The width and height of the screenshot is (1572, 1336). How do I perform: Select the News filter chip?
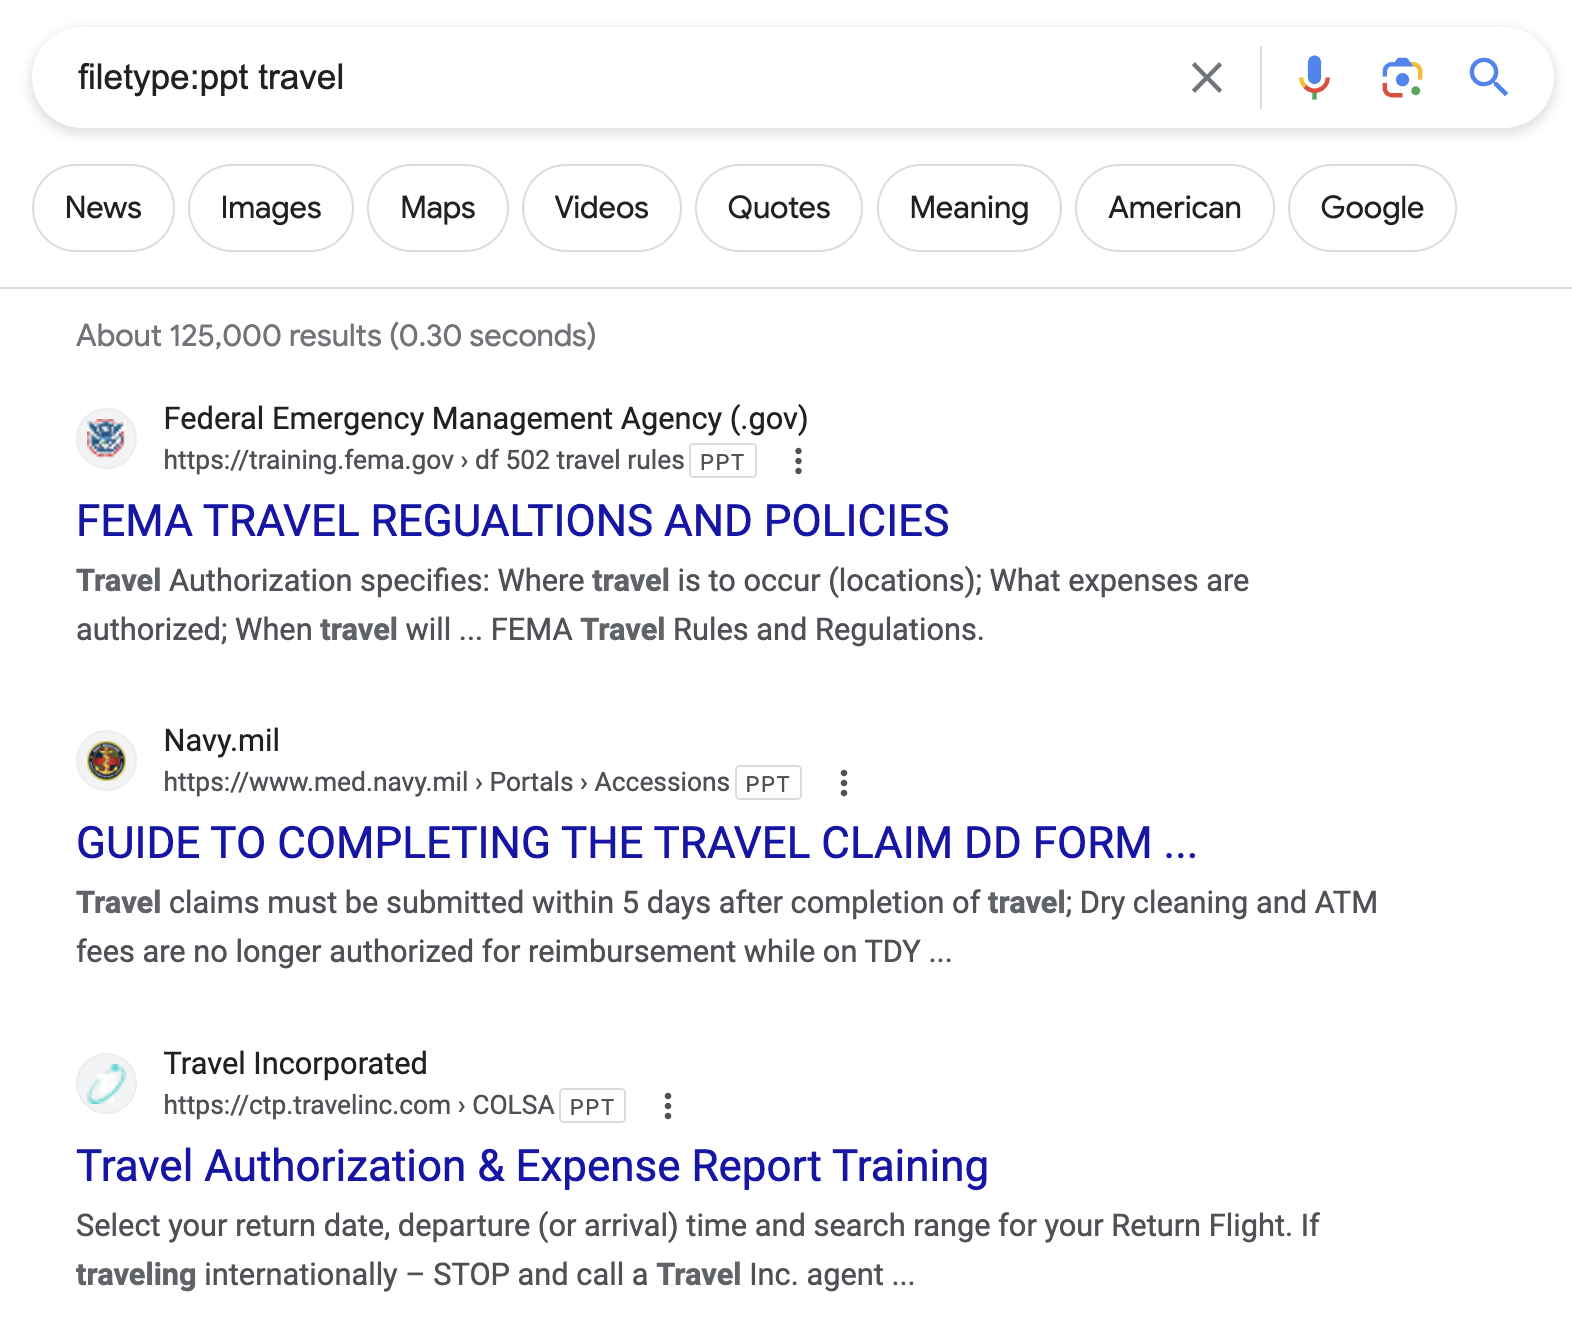103,208
